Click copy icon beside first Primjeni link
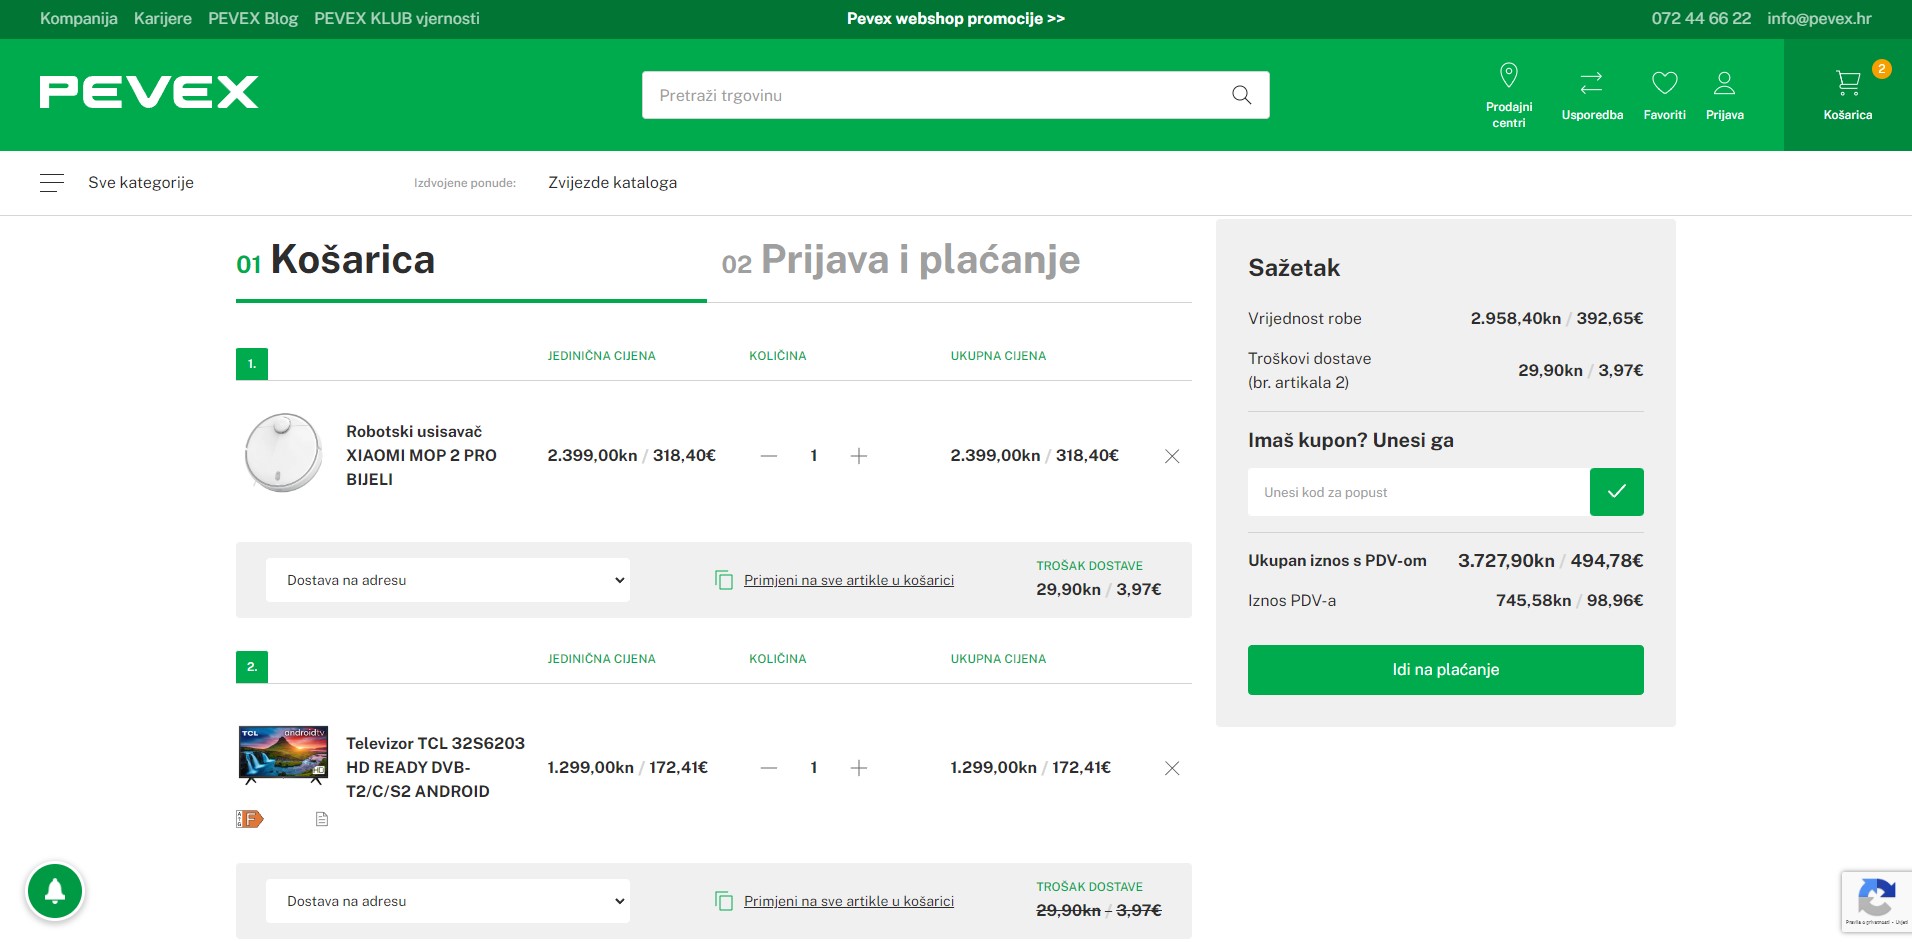The image size is (1912, 943). point(724,580)
